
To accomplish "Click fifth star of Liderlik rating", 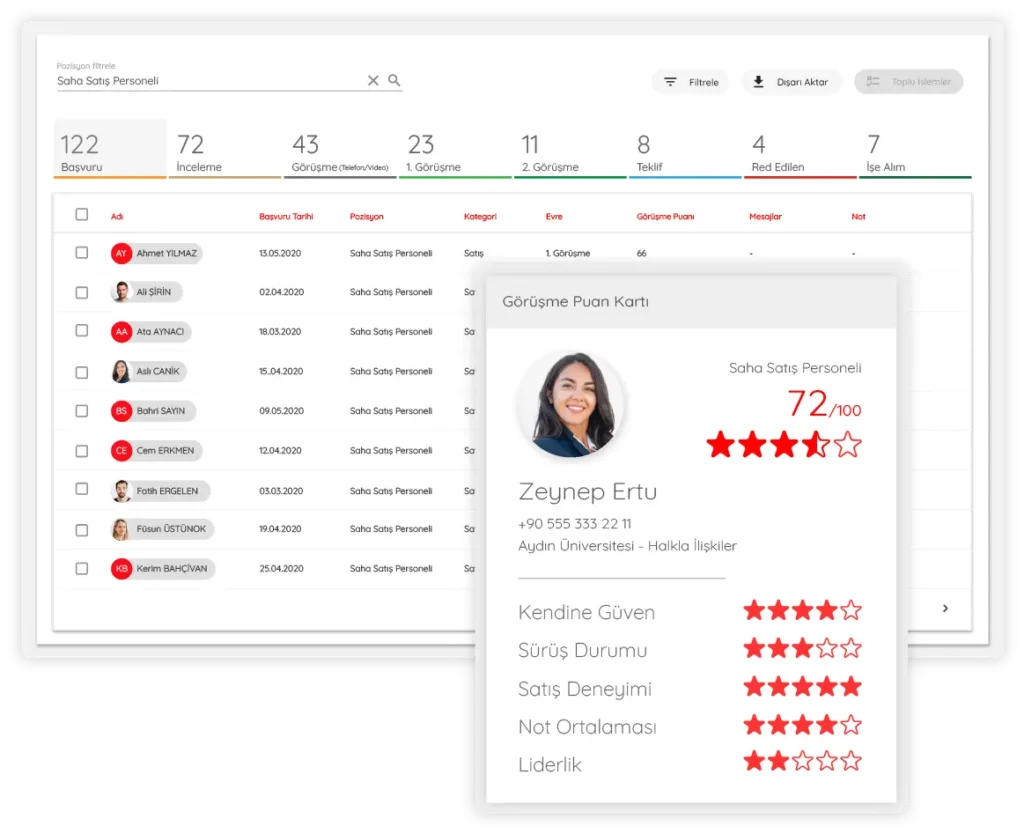I will pyautogui.click(x=851, y=762).
